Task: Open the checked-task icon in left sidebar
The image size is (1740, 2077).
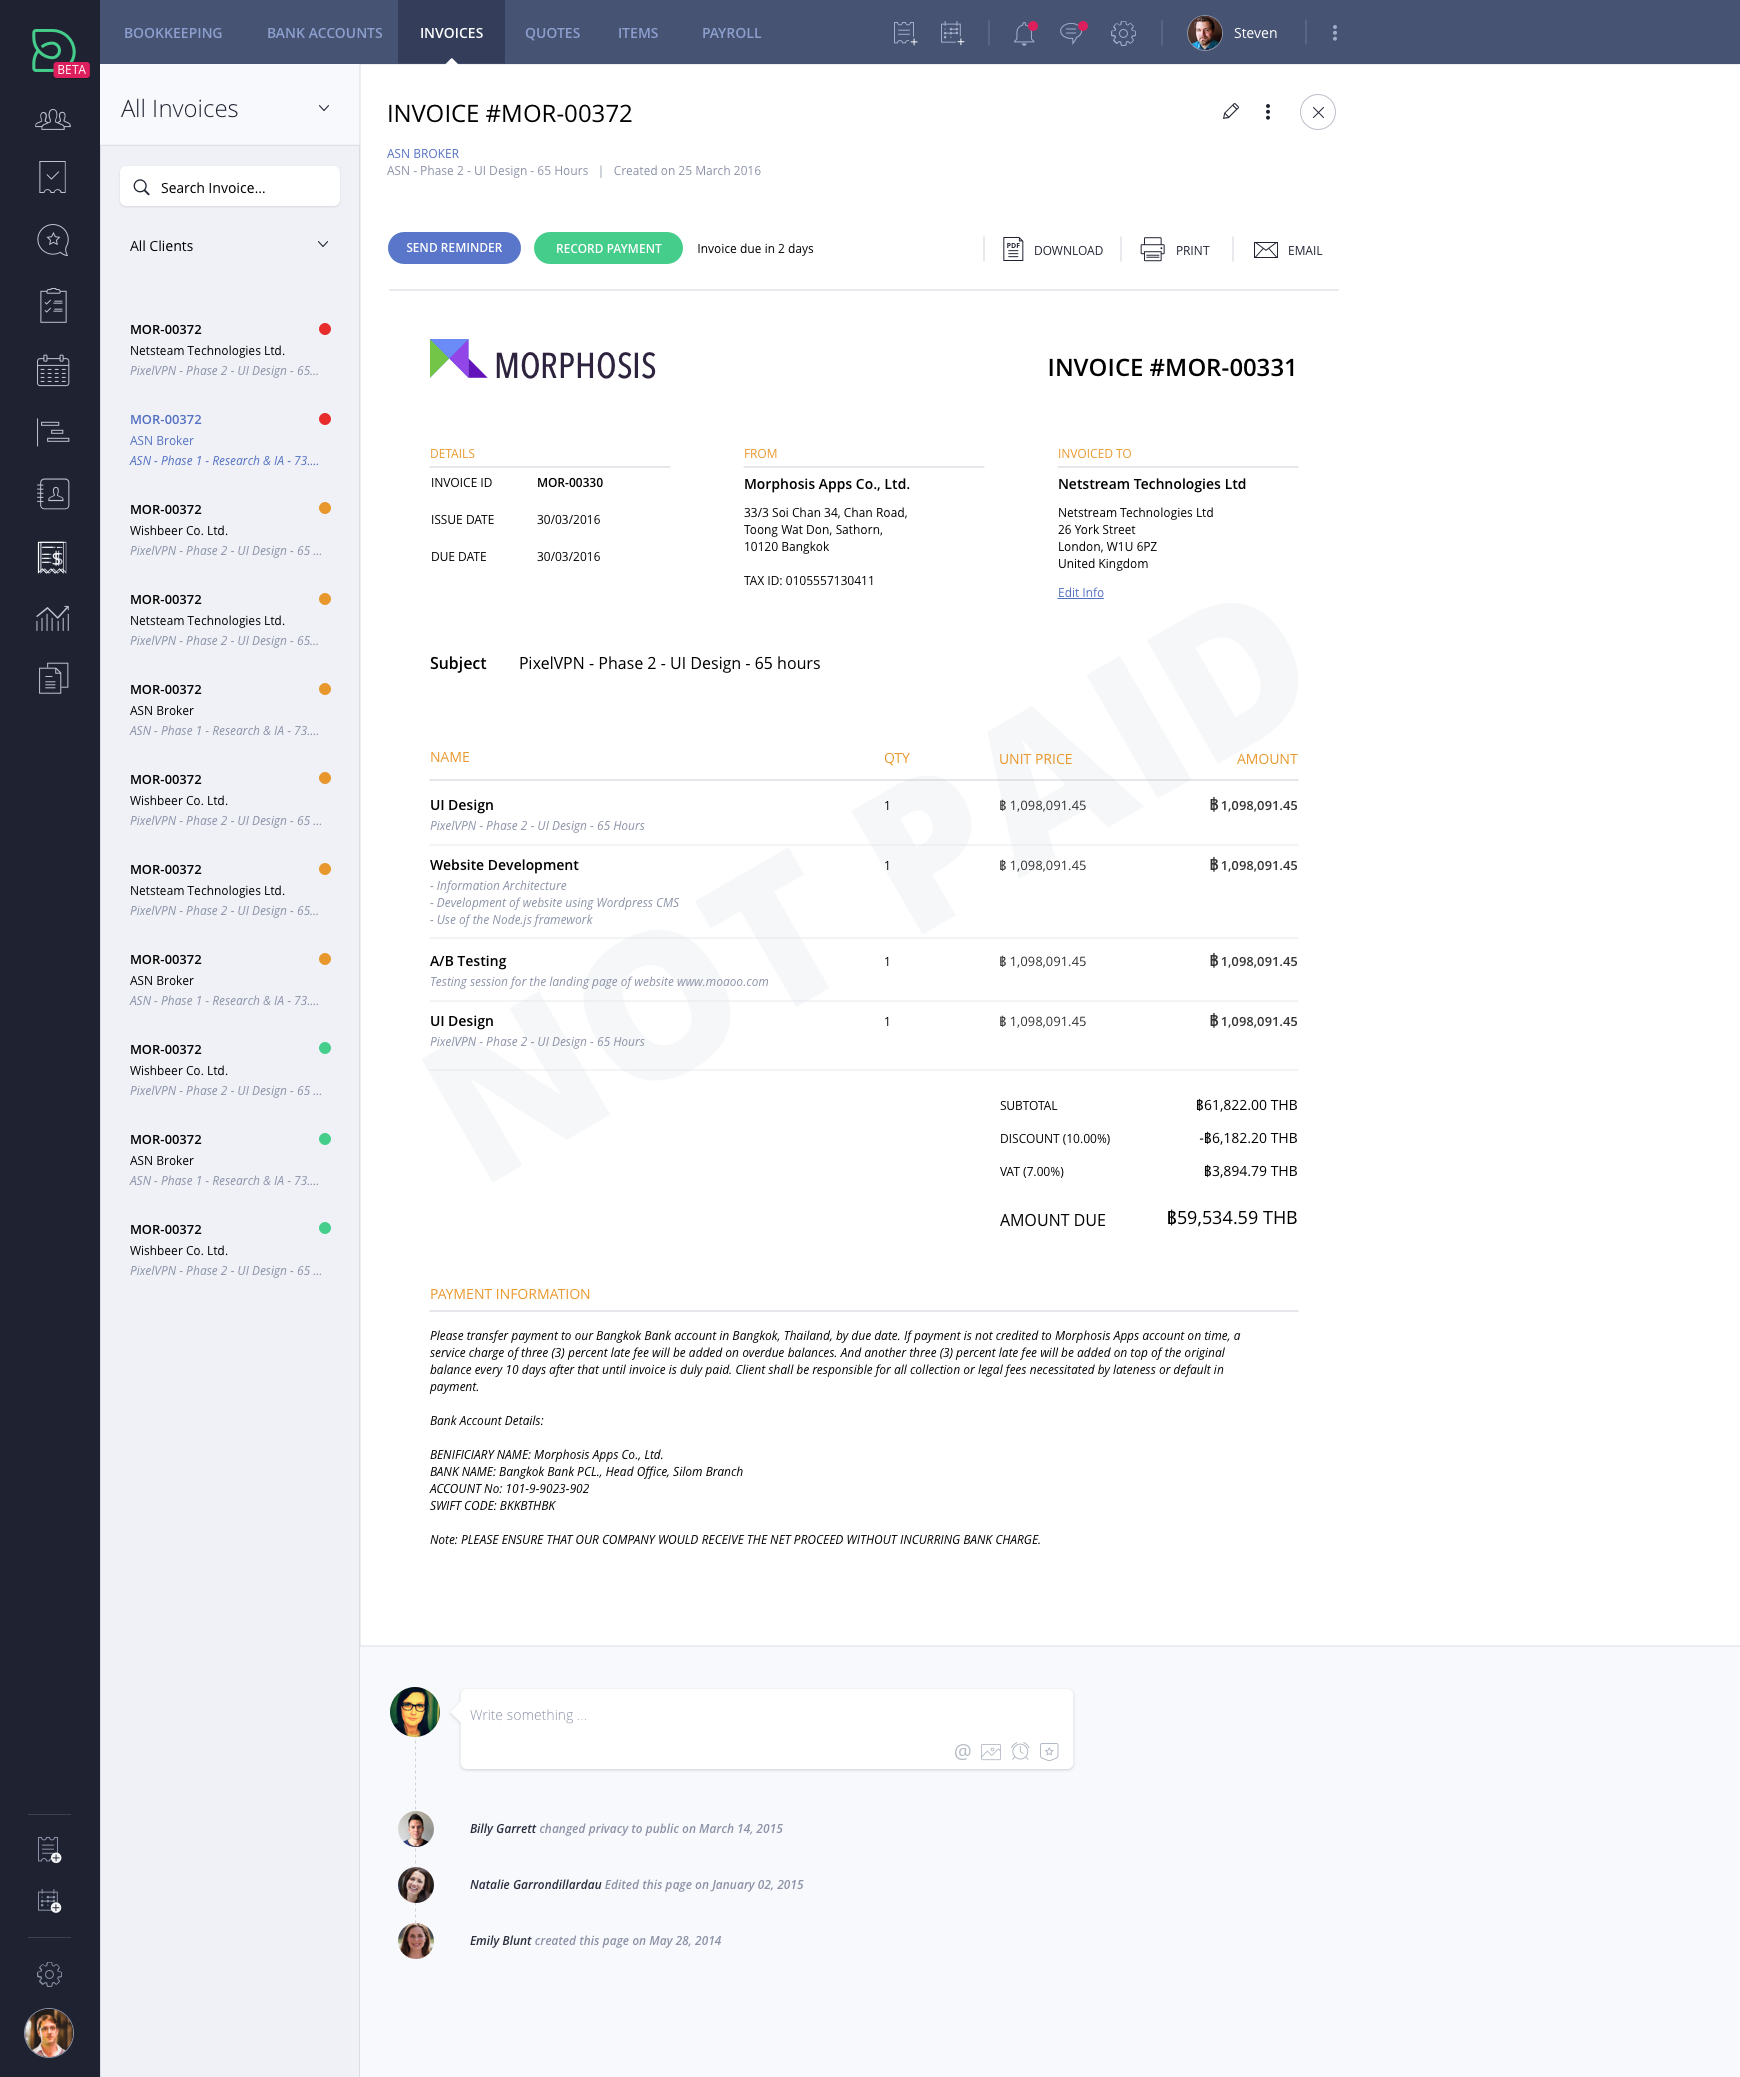Action: click(x=53, y=178)
